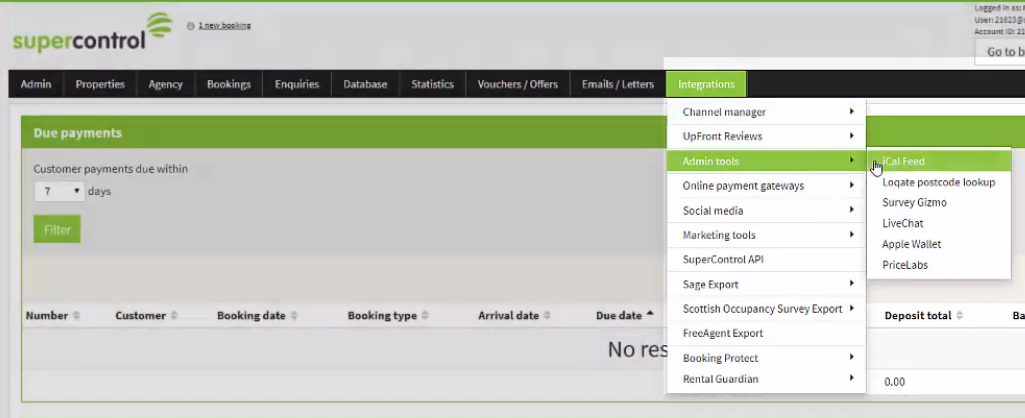This screenshot has width=1025, height=418.
Task: Sort by Deposit total column
Action: 924,316
